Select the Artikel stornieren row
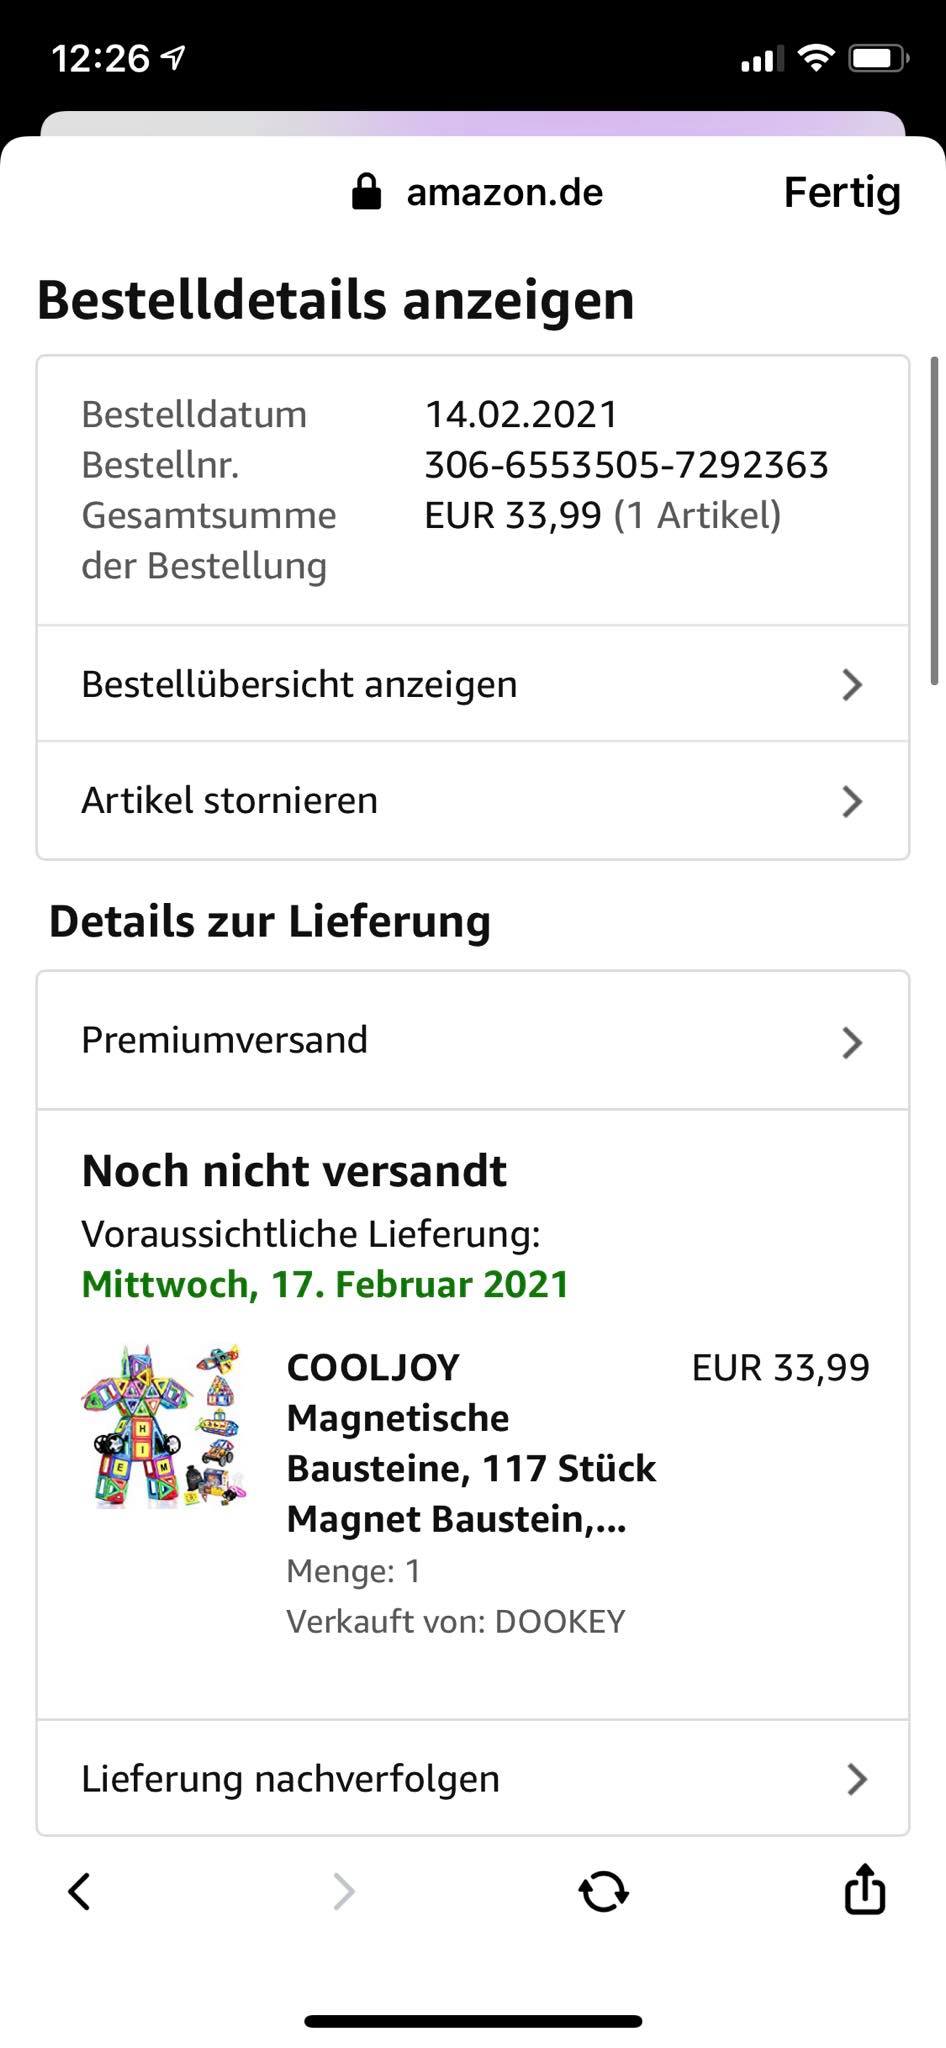The height and width of the screenshot is (2048, 946). (230, 801)
